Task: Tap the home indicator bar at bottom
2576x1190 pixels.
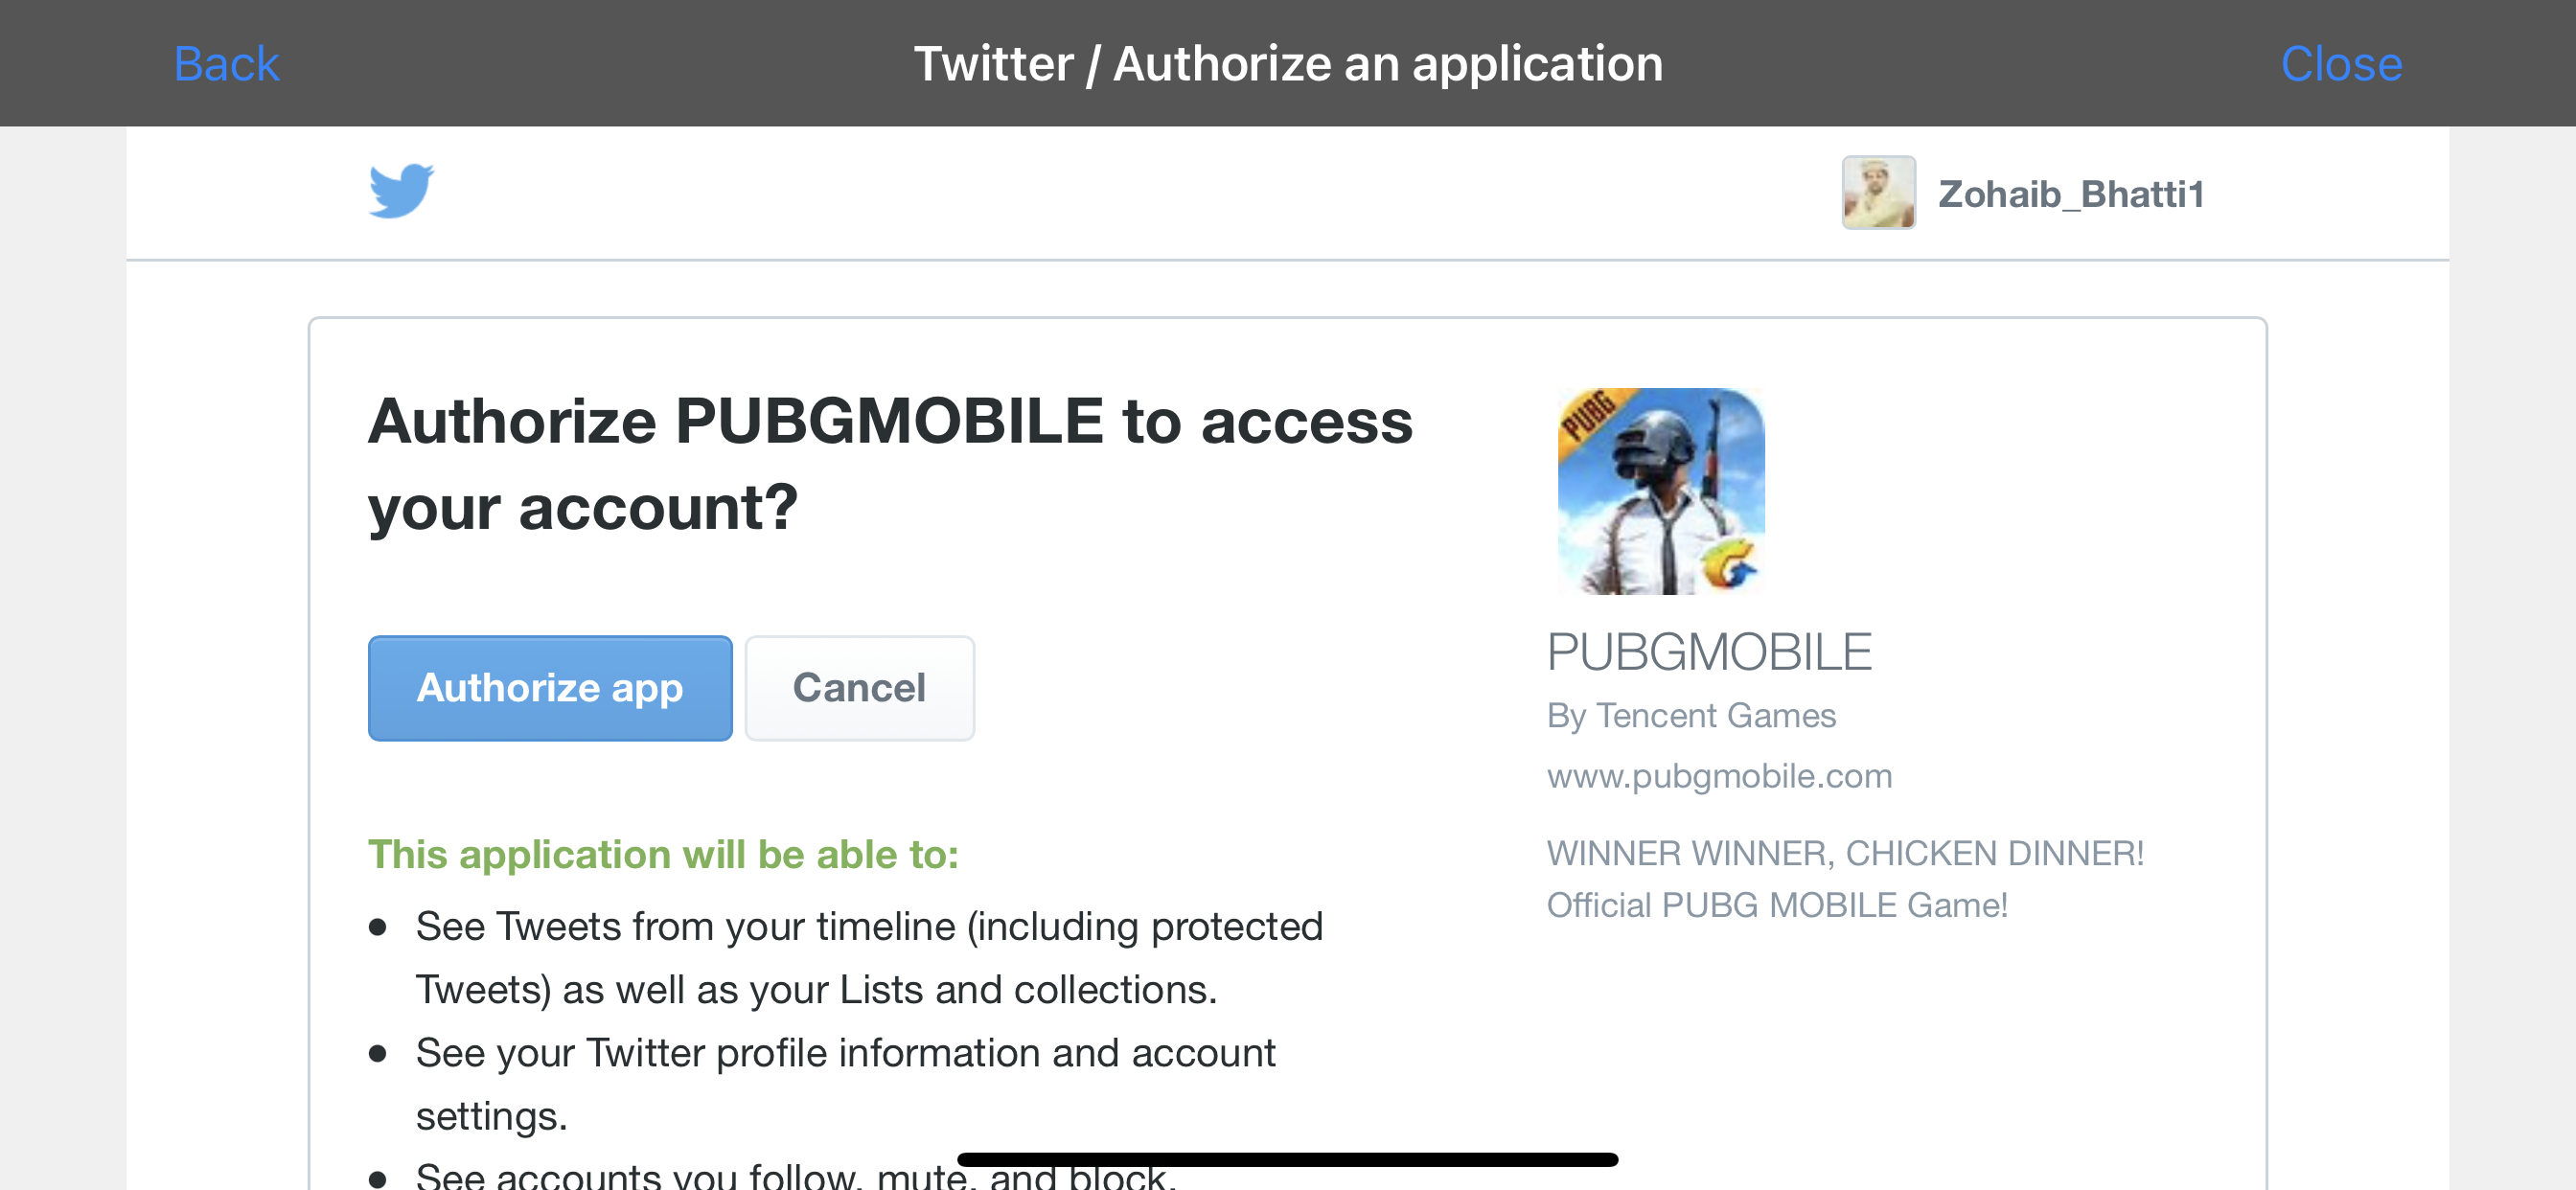Action: pyautogui.click(x=1288, y=1161)
